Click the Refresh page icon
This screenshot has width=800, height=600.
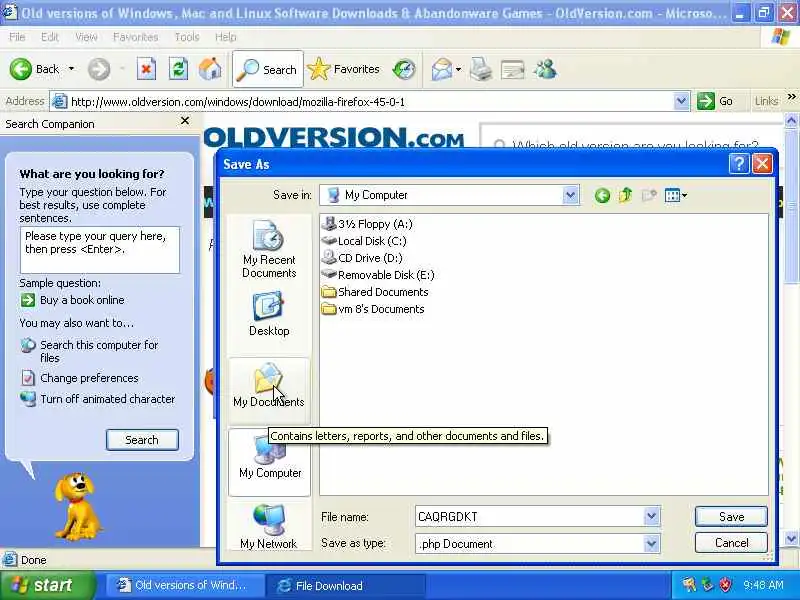pyautogui.click(x=178, y=69)
